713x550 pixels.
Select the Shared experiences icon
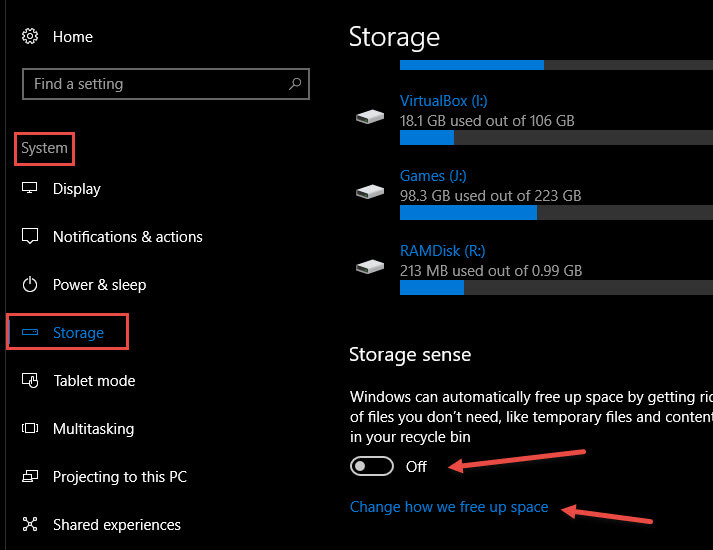pyautogui.click(x=30, y=524)
